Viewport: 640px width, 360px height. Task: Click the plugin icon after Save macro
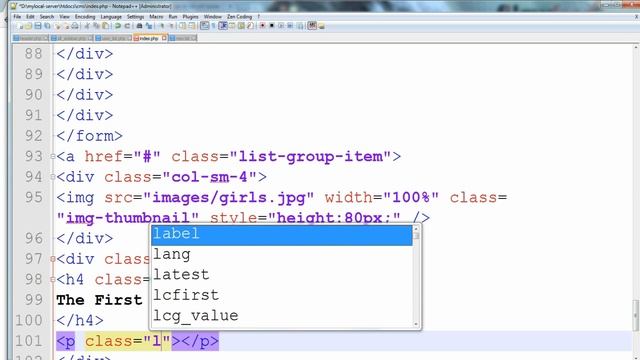[312, 26]
